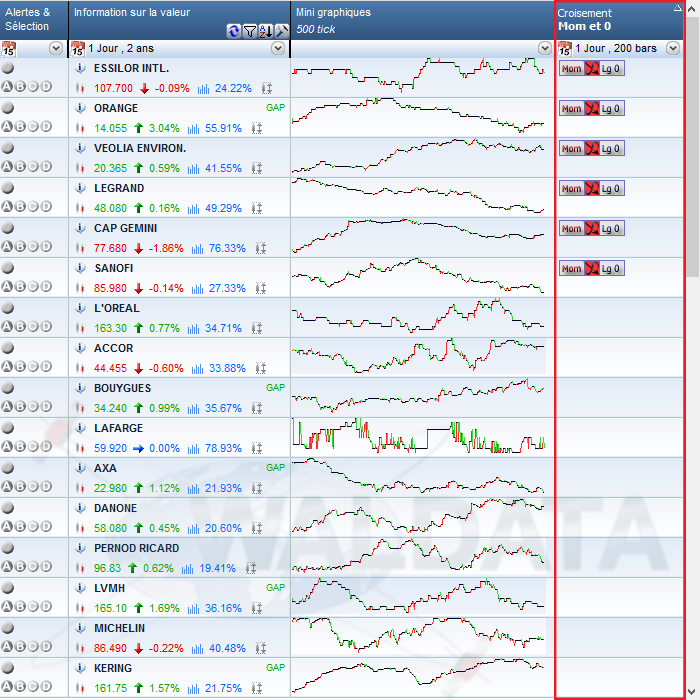The width and height of the screenshot is (700, 700).
Task: Click vertical scrollbar thumb
Action: pyautogui.click(x=693, y=147)
